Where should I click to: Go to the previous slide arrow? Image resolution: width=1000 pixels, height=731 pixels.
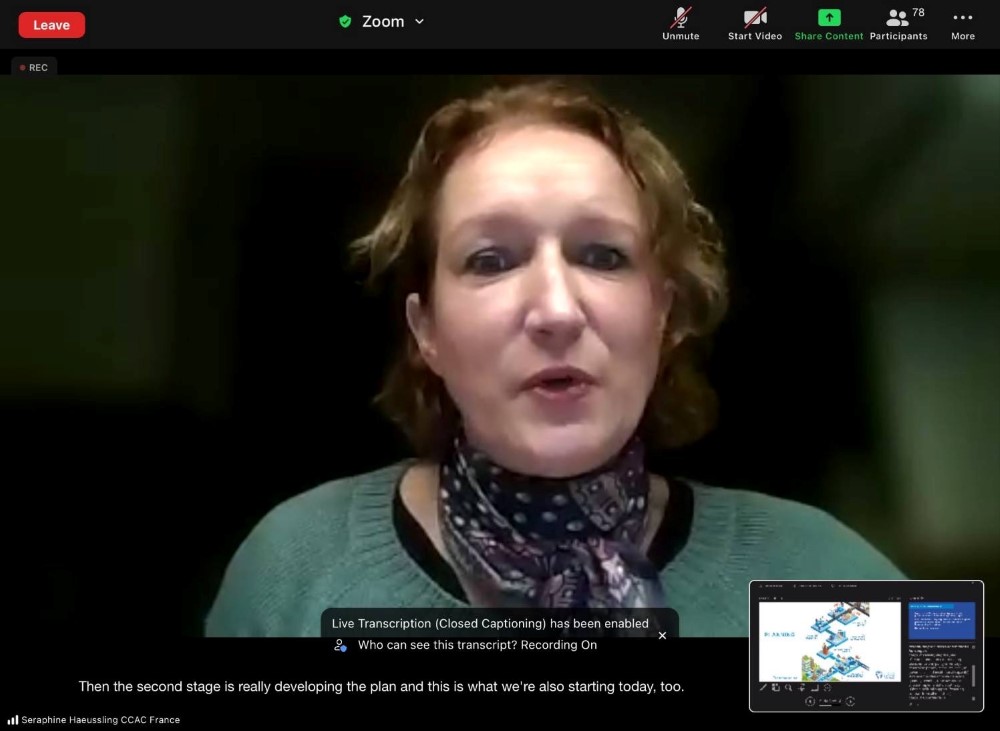pos(810,701)
